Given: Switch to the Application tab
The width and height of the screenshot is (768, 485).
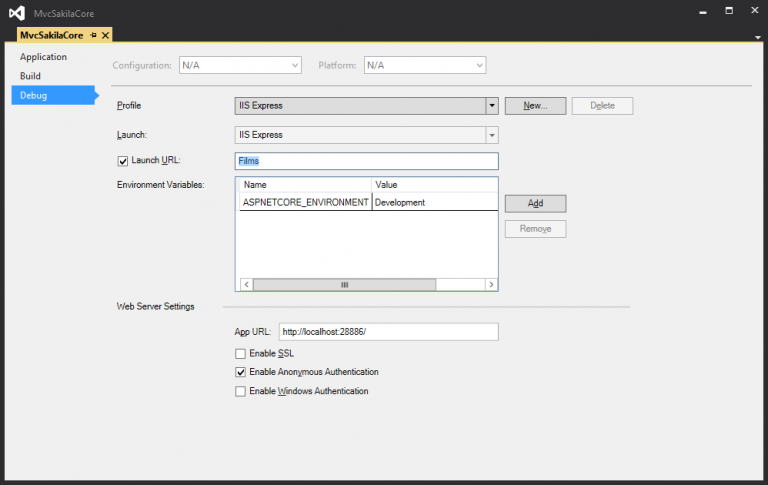Looking at the screenshot, I should [43, 57].
